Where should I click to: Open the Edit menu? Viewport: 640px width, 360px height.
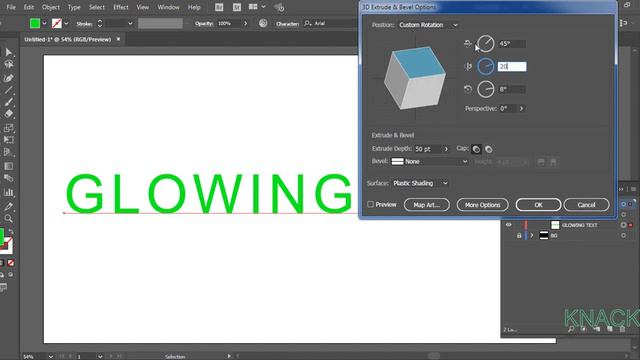coord(29,7)
